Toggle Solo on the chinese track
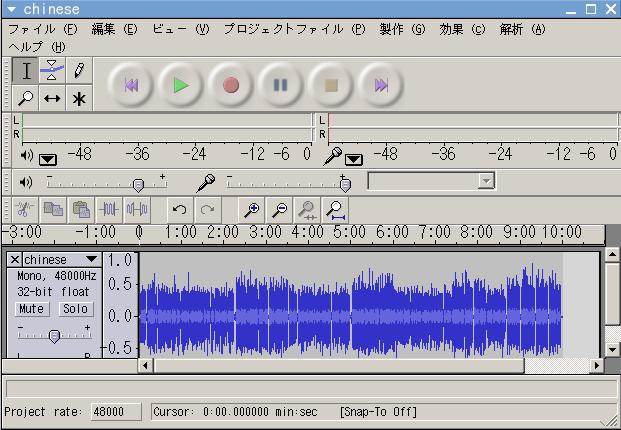The image size is (621, 430). 75,309
